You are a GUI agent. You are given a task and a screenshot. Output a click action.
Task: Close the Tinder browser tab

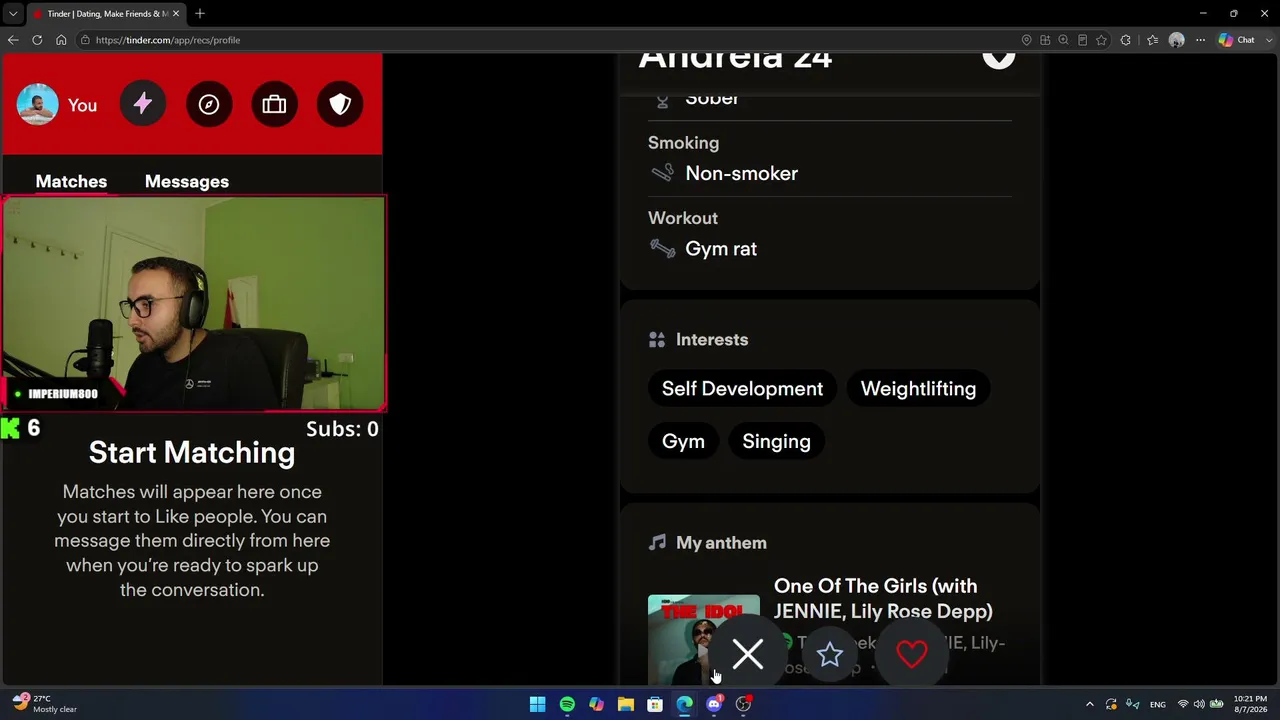coord(174,14)
